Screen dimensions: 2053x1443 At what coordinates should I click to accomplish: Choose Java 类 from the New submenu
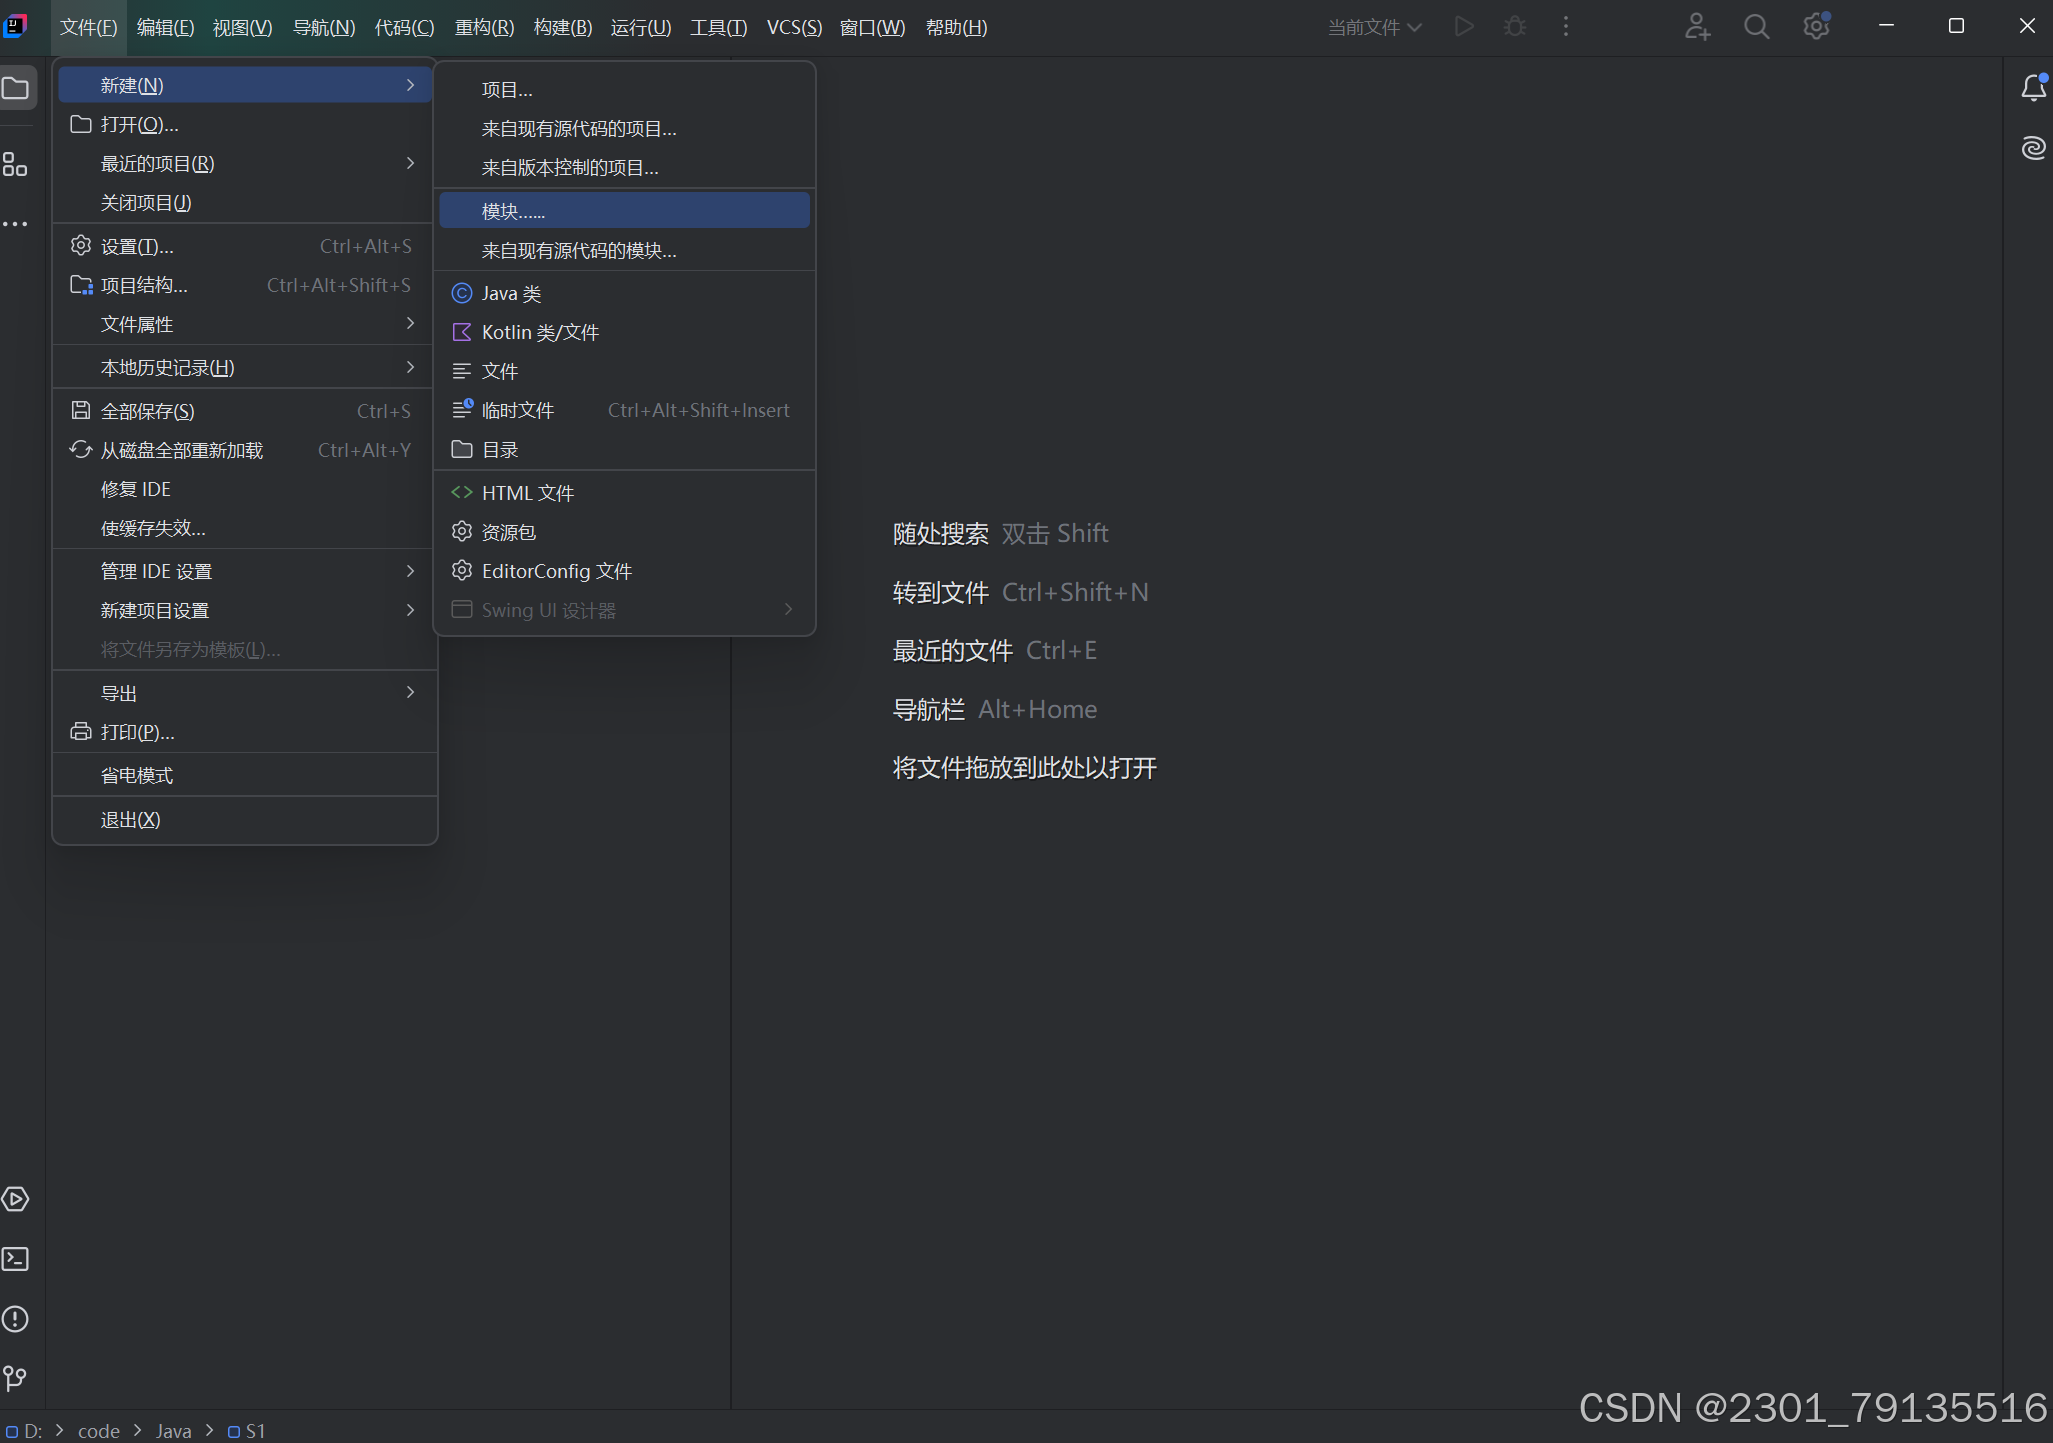tap(511, 293)
